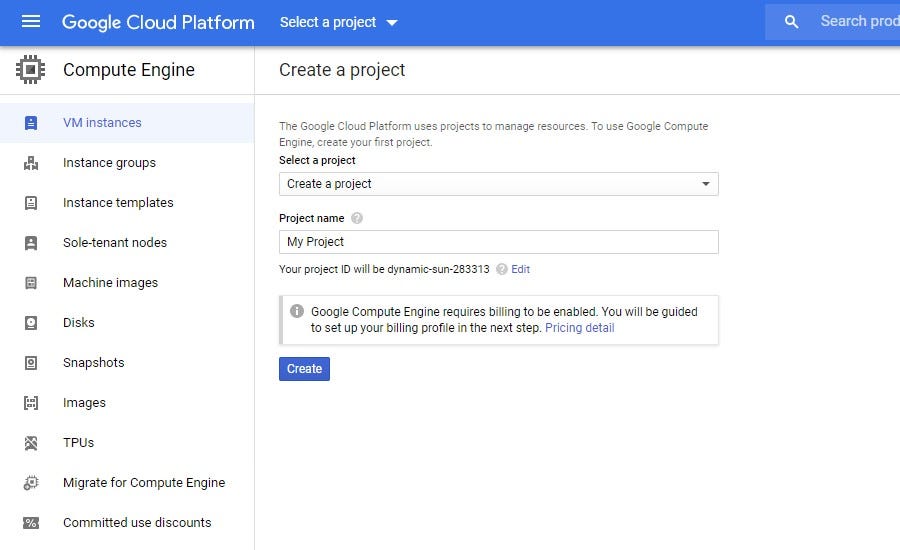Click the Instance groups icon

(31, 163)
